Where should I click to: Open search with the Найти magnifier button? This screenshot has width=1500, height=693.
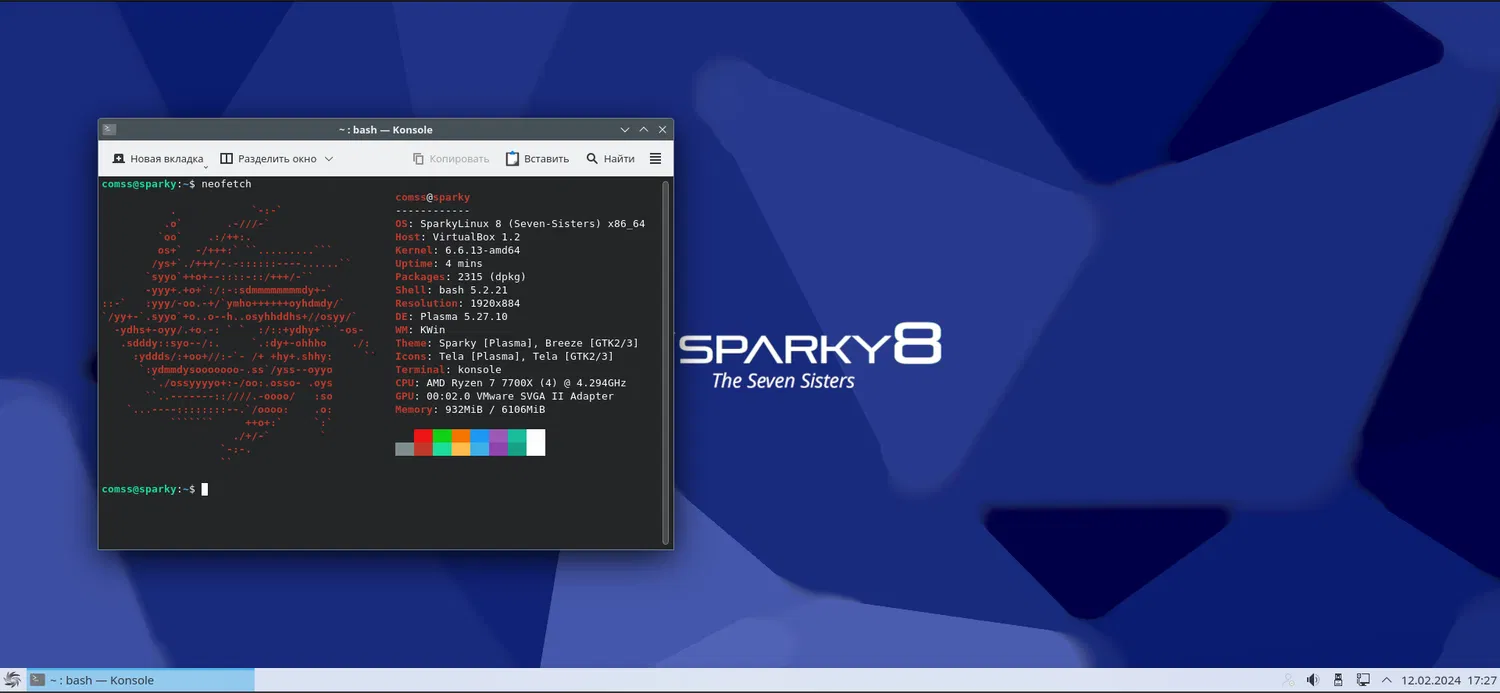[x=611, y=158]
